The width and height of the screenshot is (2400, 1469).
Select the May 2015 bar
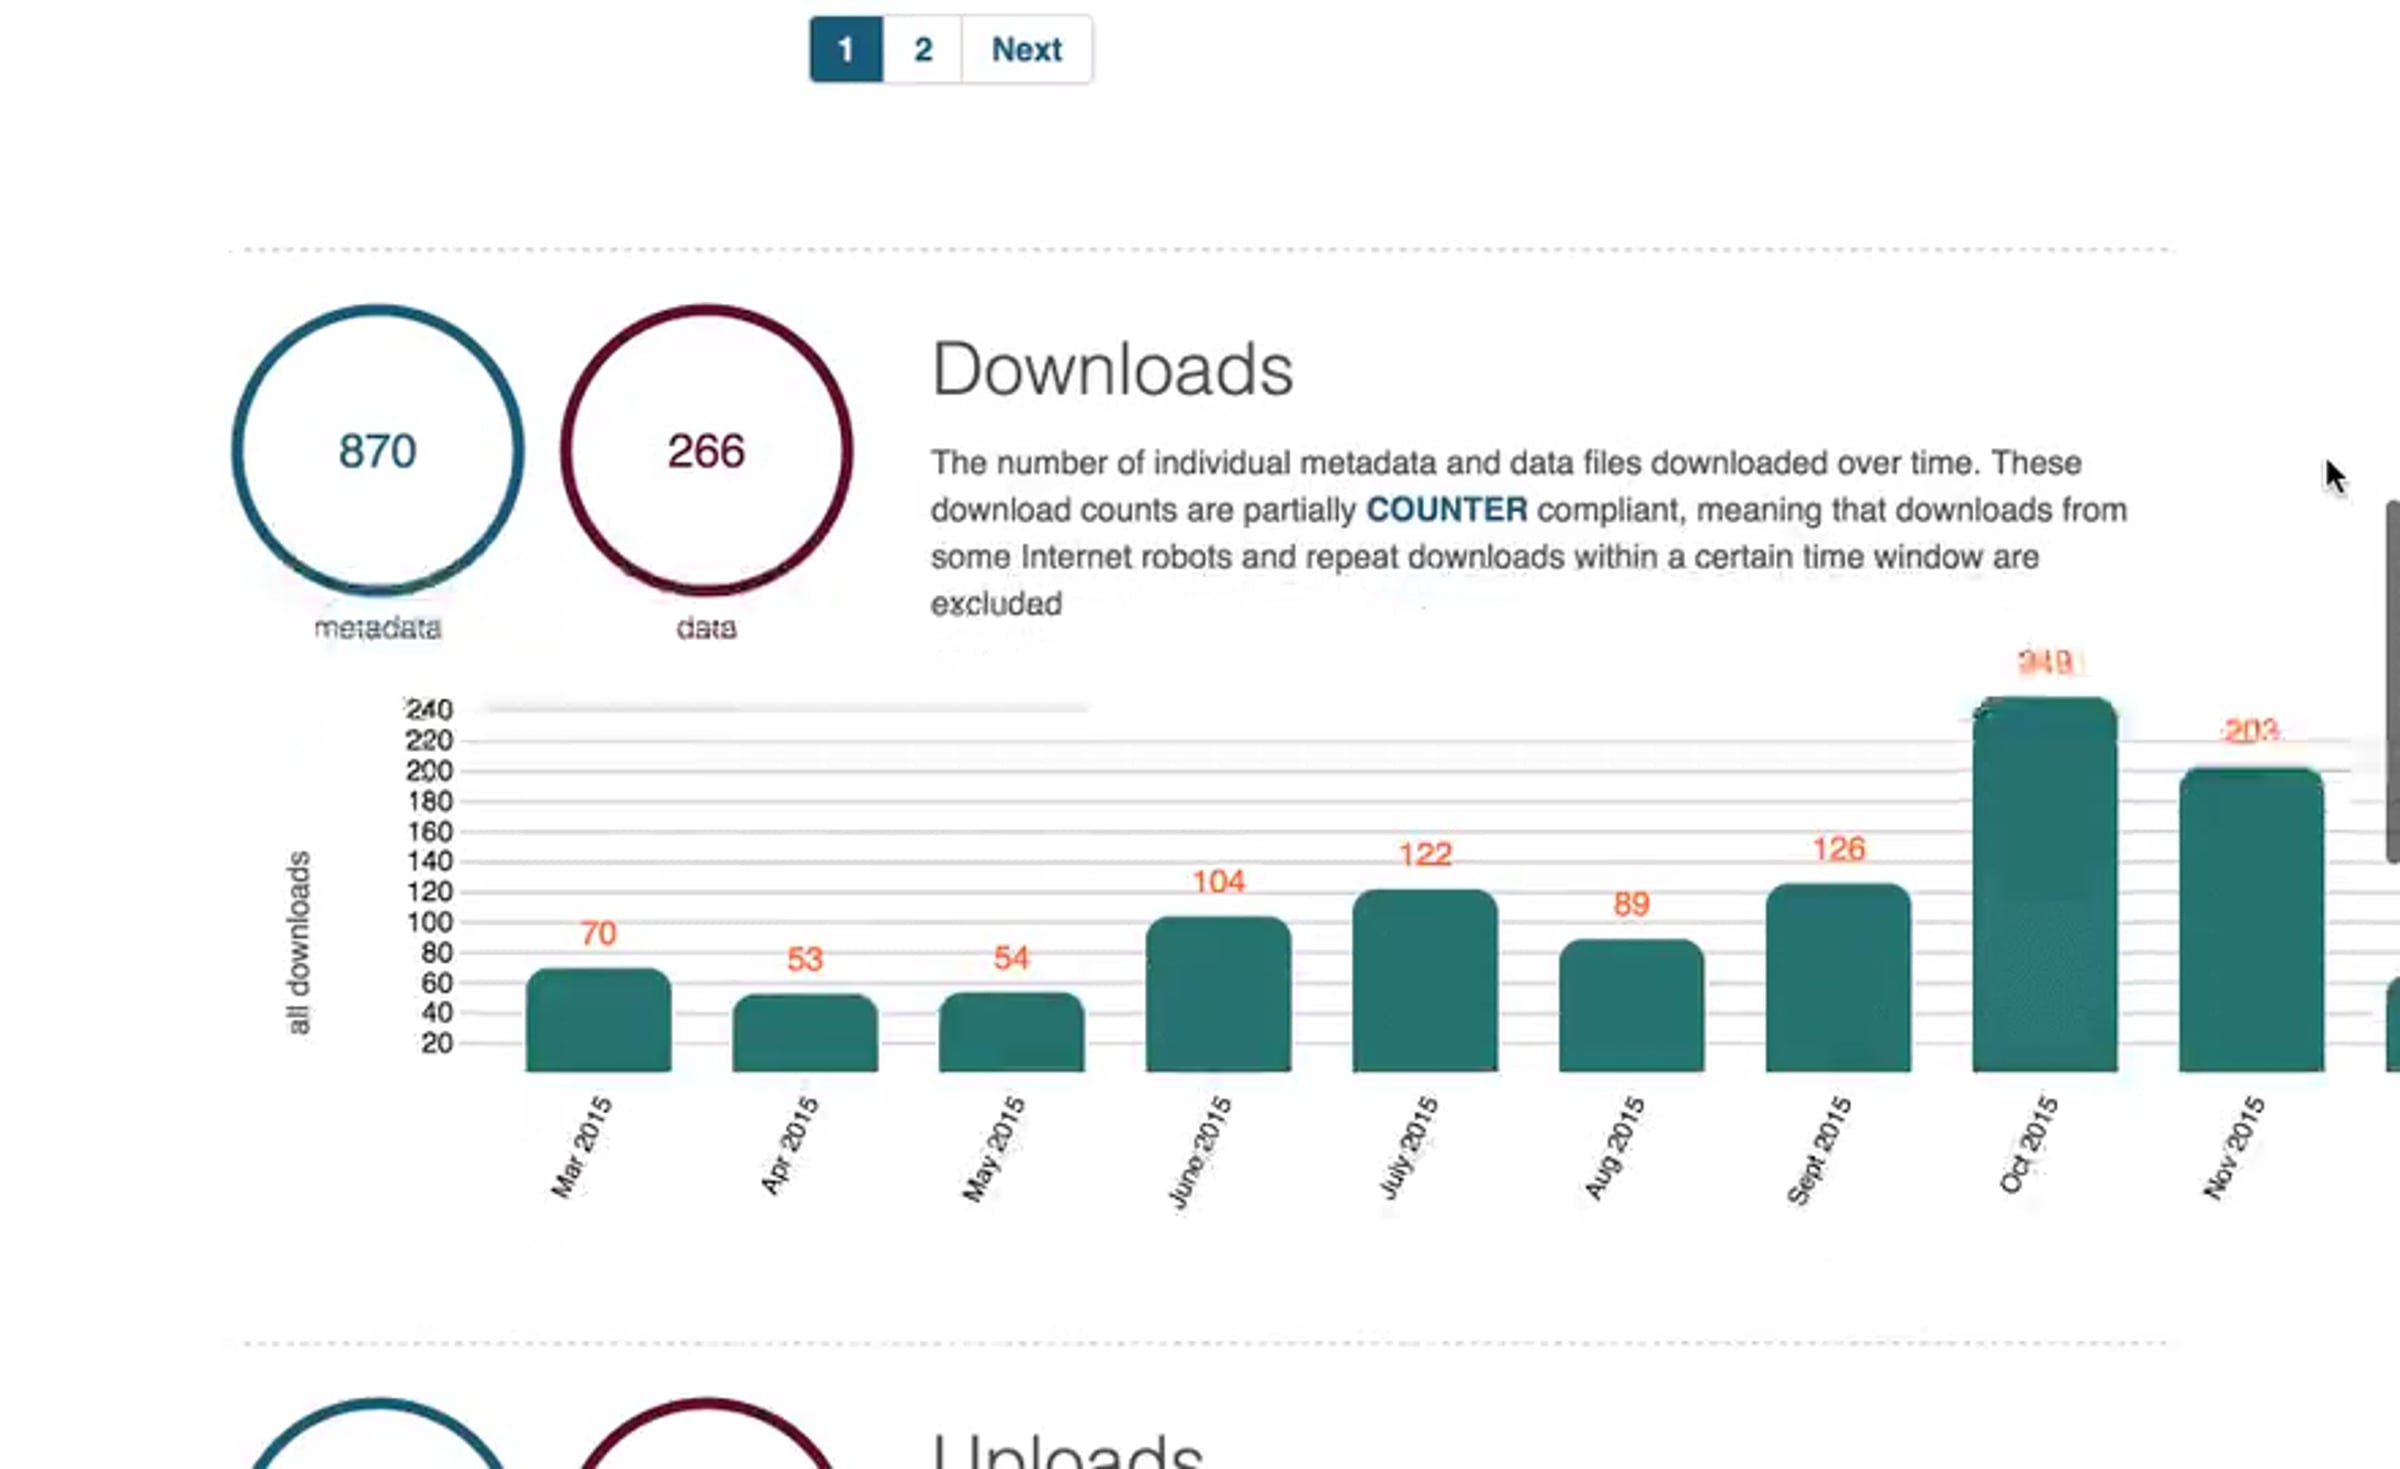point(1011,1032)
